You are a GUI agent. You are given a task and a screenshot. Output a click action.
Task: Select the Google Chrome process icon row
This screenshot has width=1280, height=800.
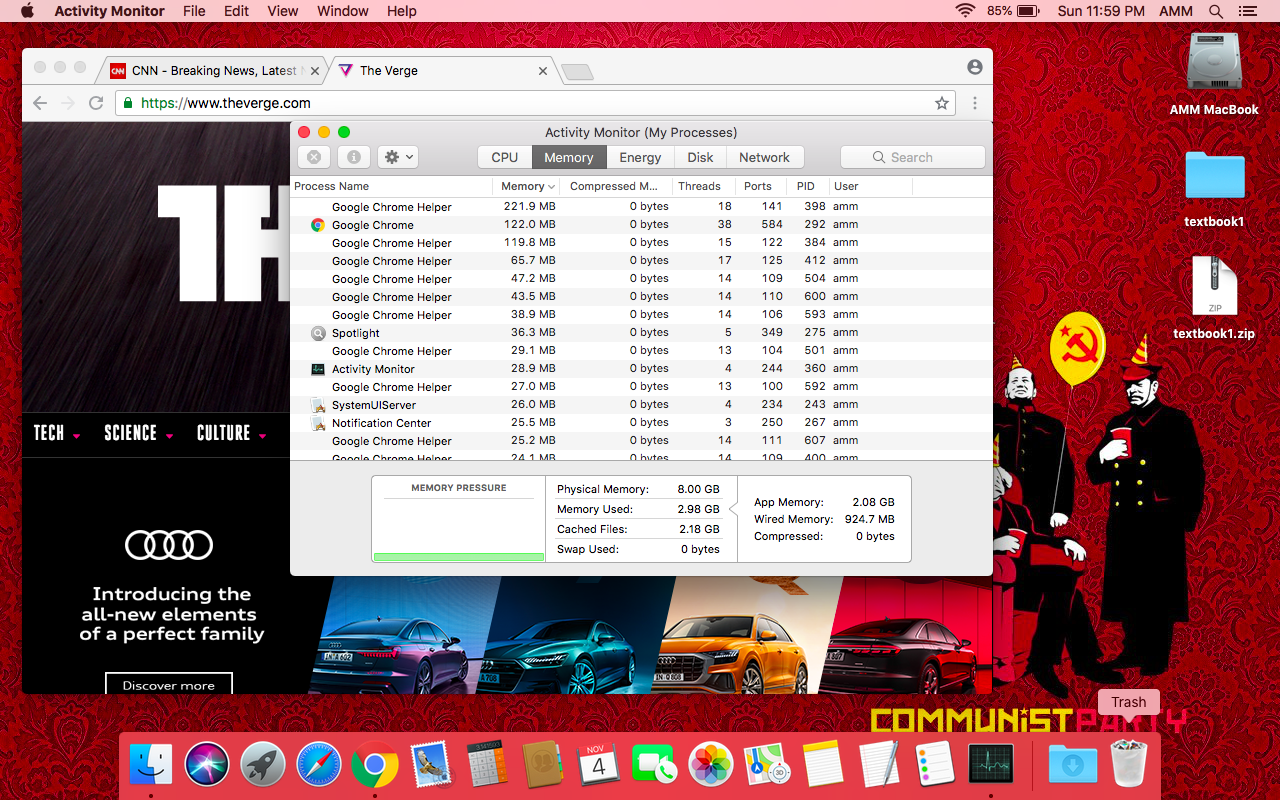click(318, 225)
